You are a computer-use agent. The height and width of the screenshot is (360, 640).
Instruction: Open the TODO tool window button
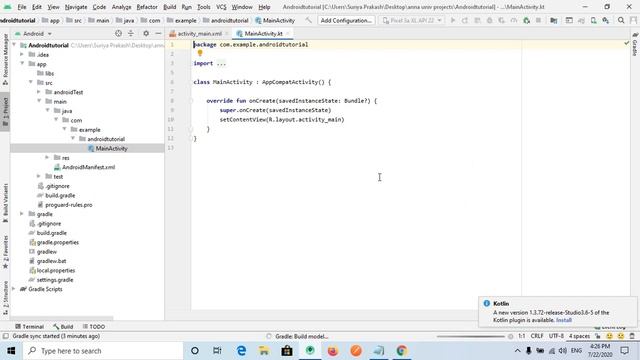(x=94, y=327)
